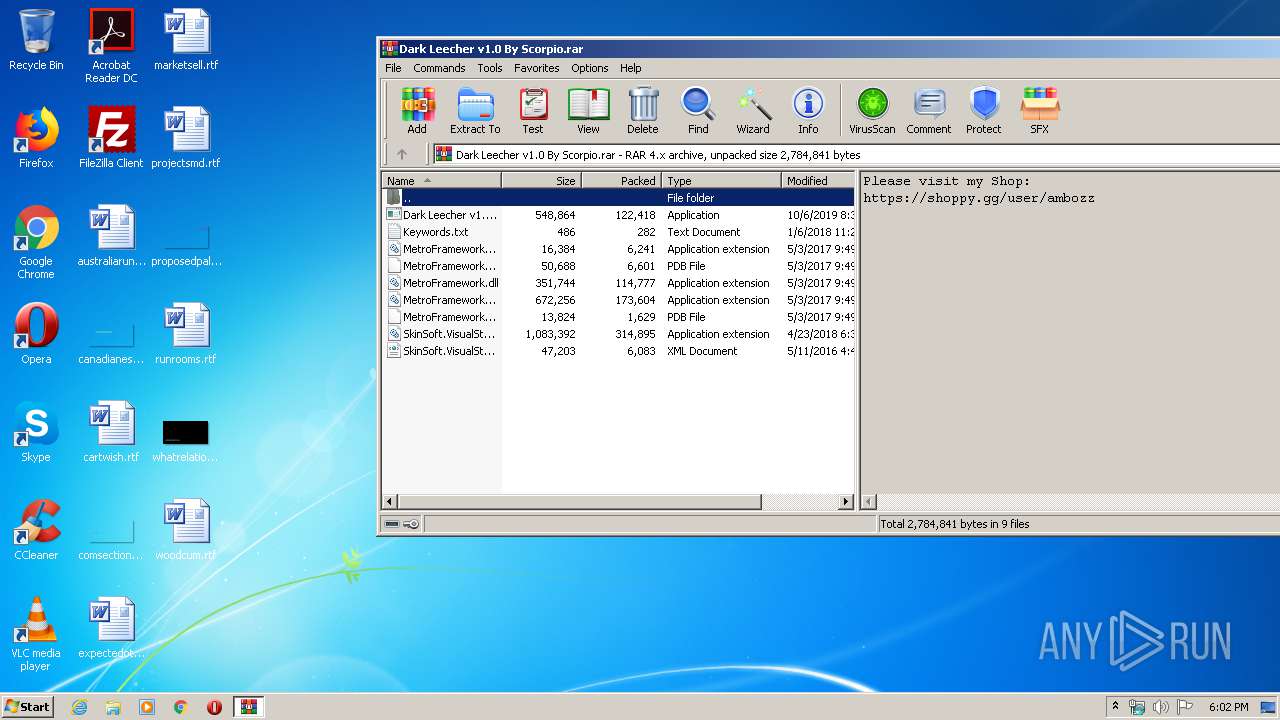Screen dimensions: 1280x720
Task: Open the Wizard tool
Action: pos(753,110)
